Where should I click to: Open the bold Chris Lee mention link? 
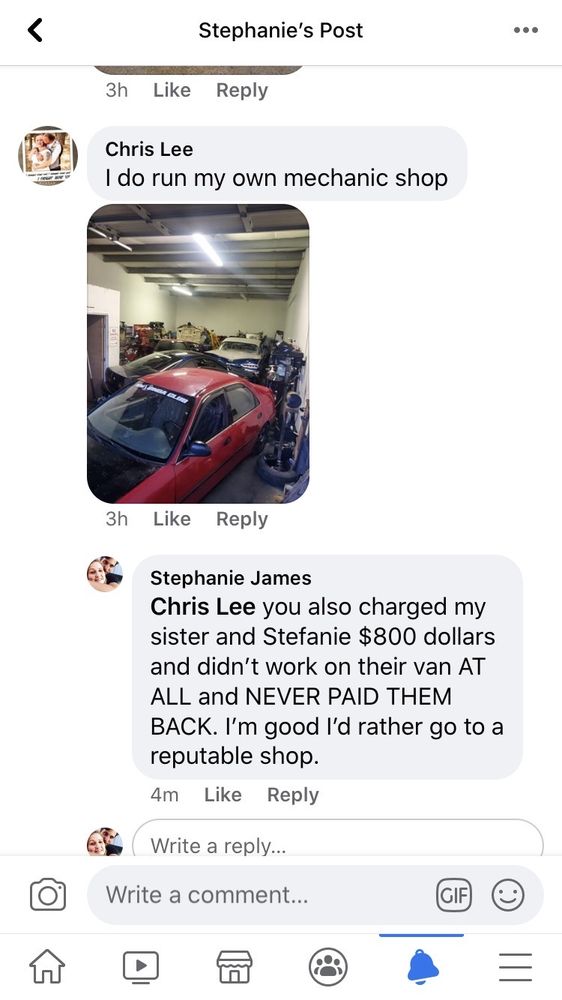pos(203,607)
